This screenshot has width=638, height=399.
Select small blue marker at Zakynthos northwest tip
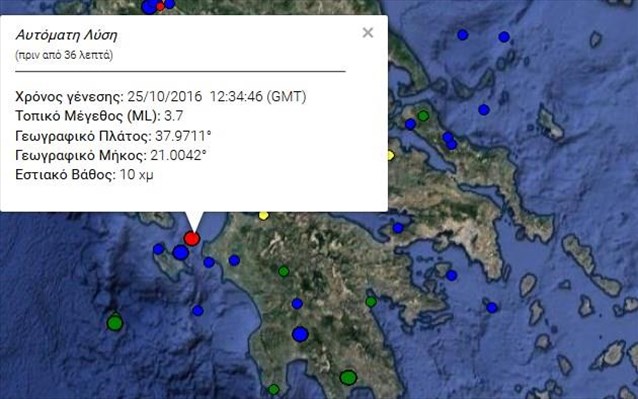coord(158,249)
